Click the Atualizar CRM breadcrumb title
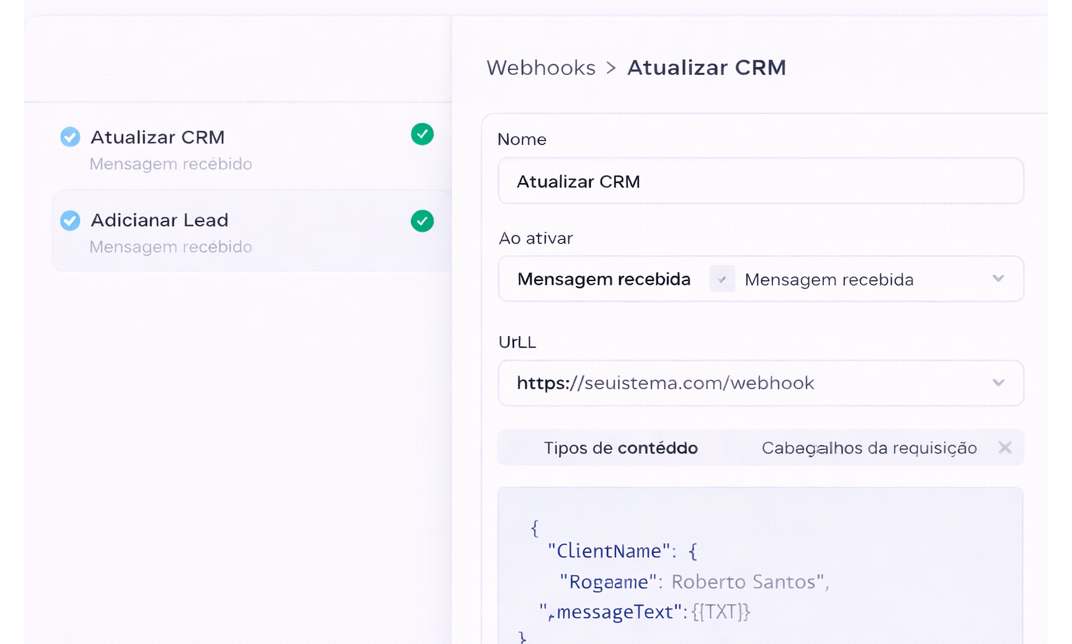Viewport: 1072px width, 644px height. pyautogui.click(x=706, y=68)
